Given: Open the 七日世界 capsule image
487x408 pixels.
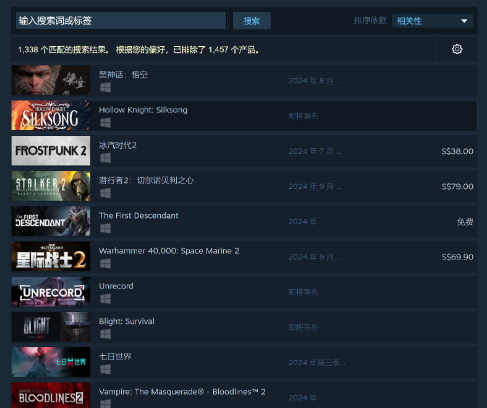Looking at the screenshot, I should [x=51, y=362].
